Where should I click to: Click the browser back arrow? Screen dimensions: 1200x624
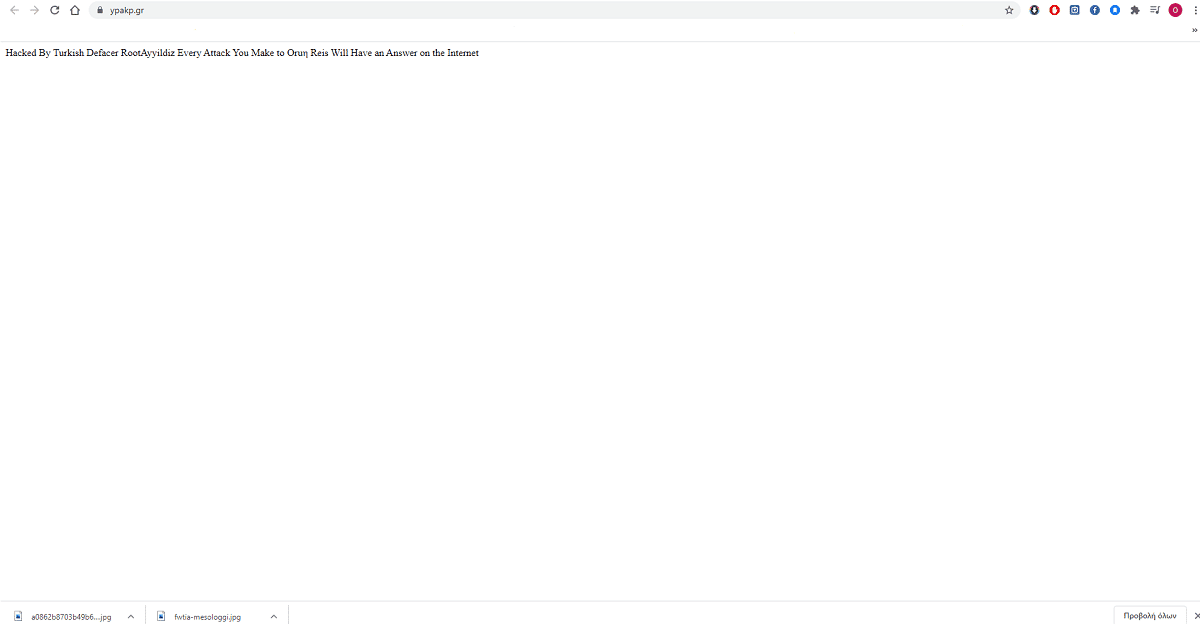[x=14, y=10]
